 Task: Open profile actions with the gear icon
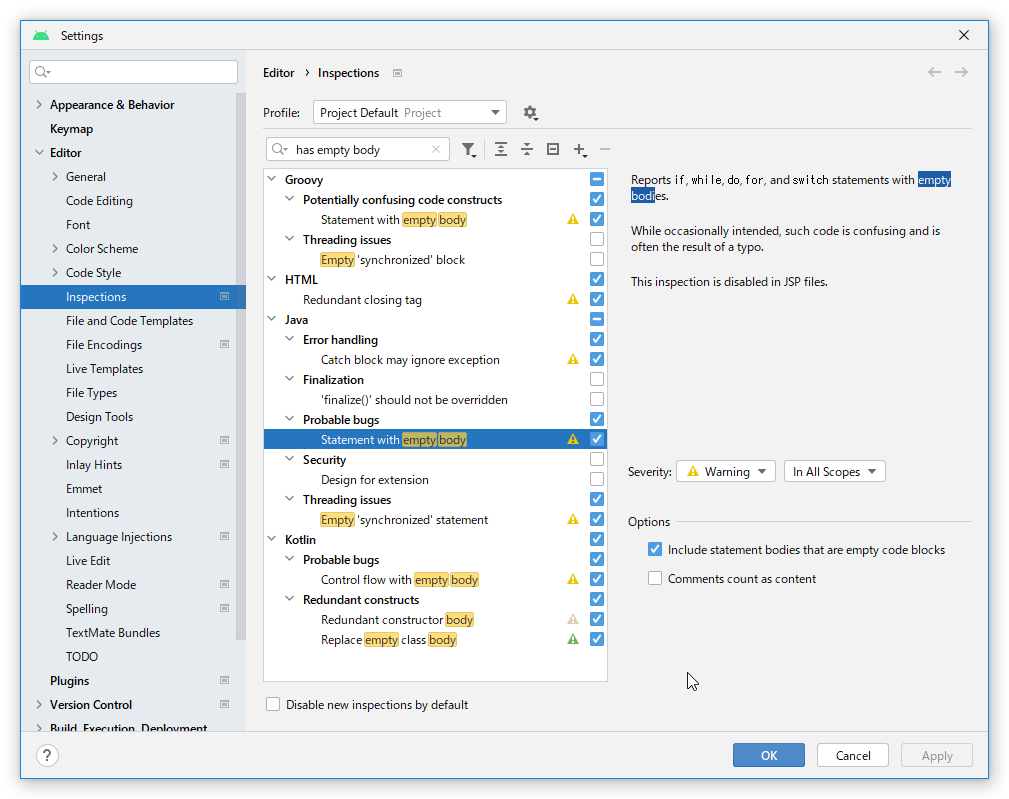click(x=530, y=112)
